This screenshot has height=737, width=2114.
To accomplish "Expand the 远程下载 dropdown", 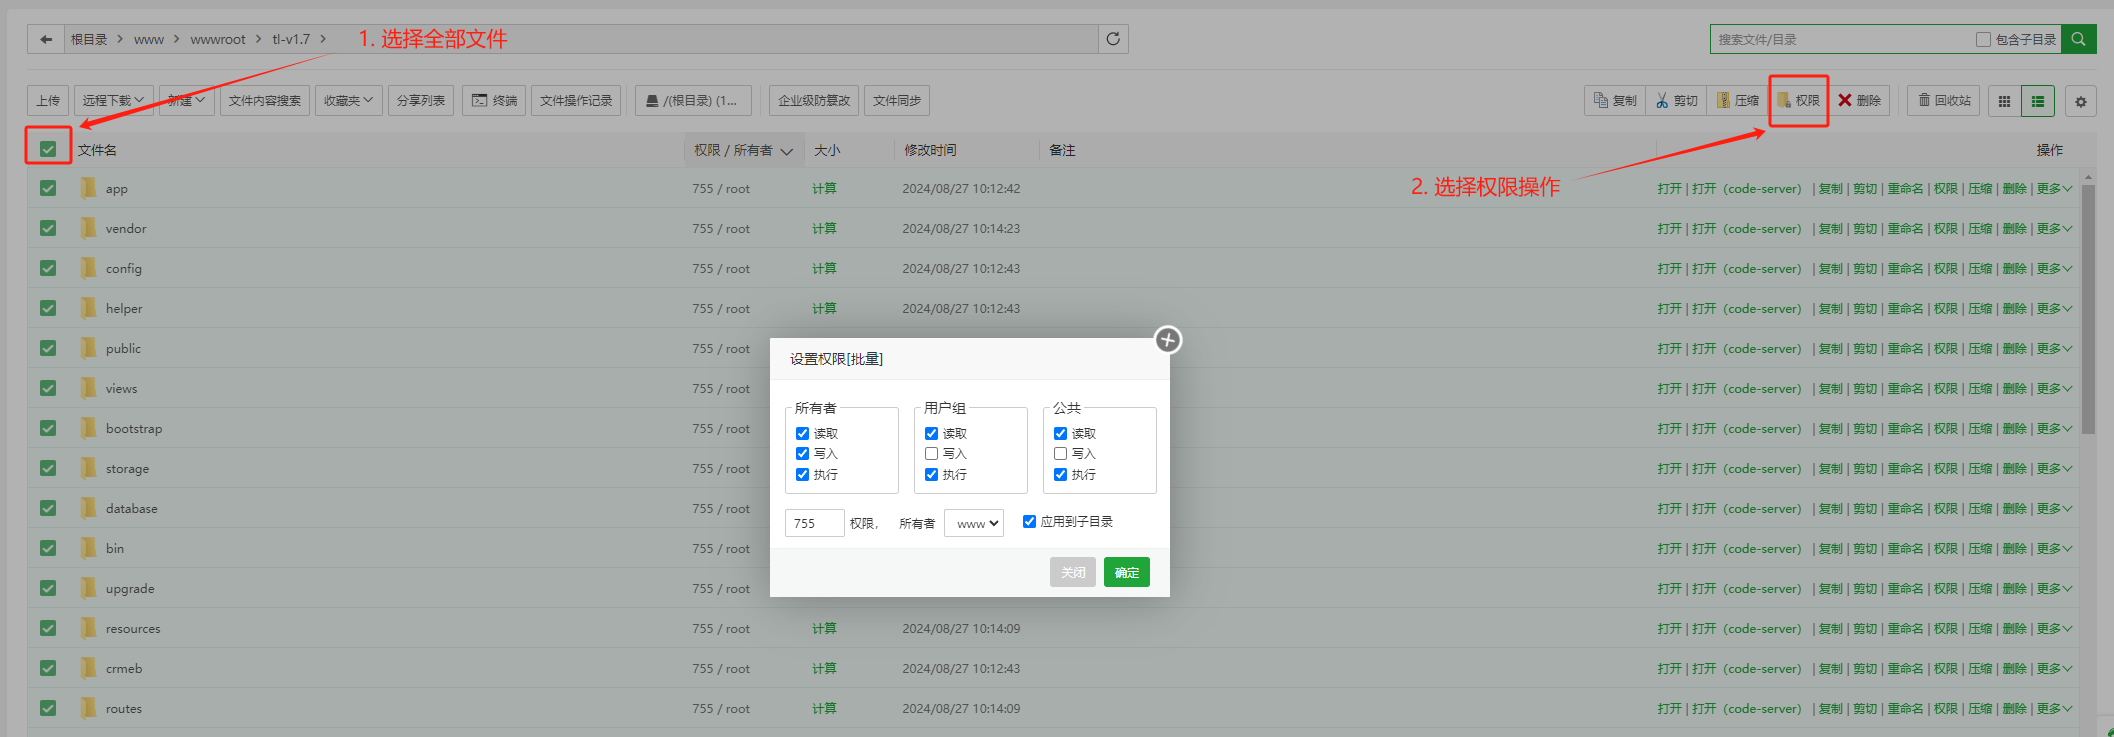I will pyautogui.click(x=113, y=101).
